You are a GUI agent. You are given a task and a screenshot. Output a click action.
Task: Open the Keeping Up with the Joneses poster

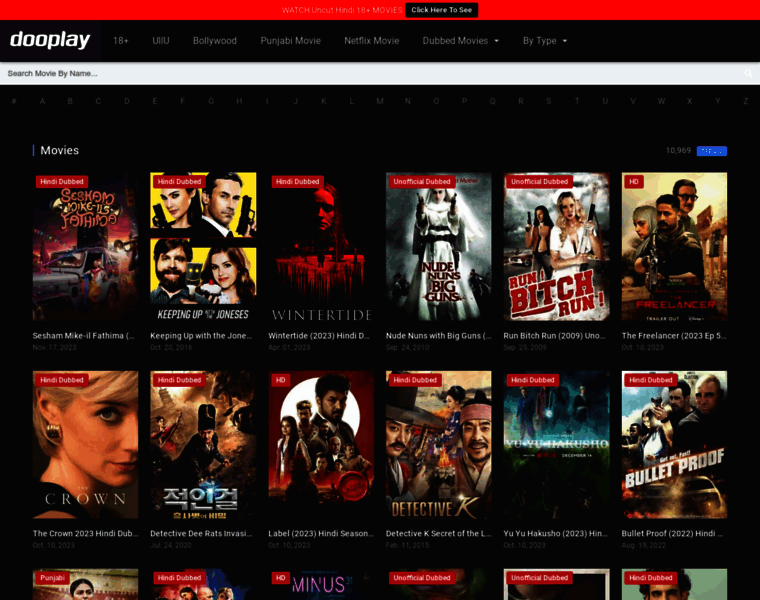coord(203,247)
